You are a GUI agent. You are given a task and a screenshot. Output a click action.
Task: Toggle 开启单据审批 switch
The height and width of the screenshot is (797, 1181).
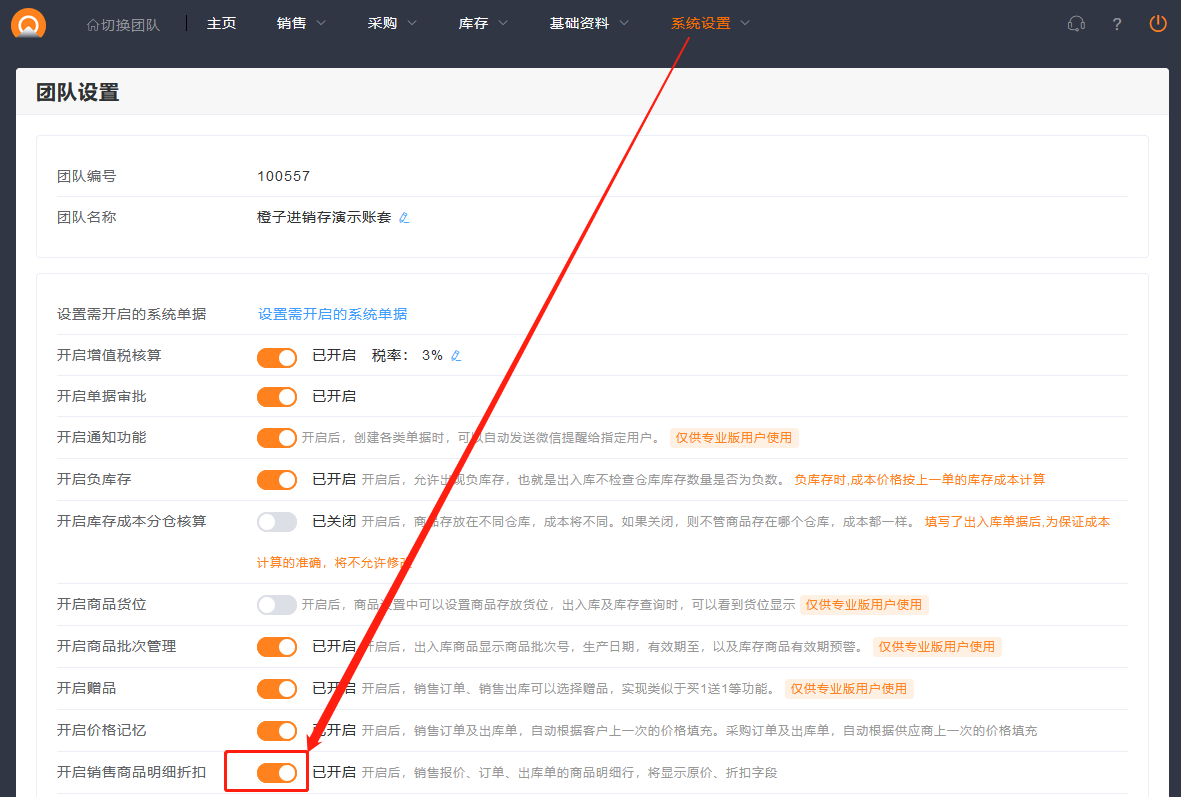click(277, 397)
